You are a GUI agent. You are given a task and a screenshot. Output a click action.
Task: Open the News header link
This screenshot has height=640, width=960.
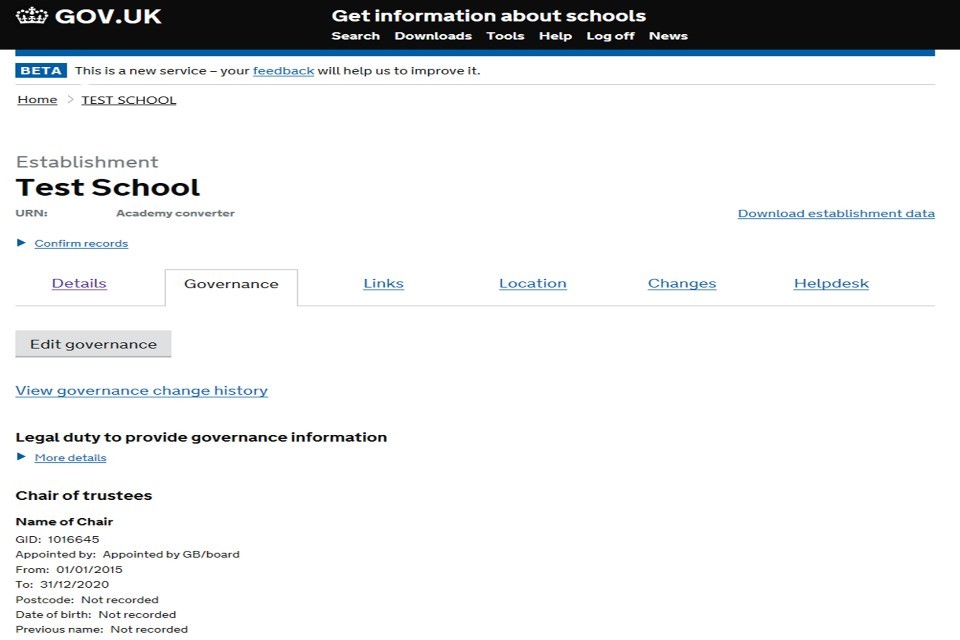tap(668, 36)
